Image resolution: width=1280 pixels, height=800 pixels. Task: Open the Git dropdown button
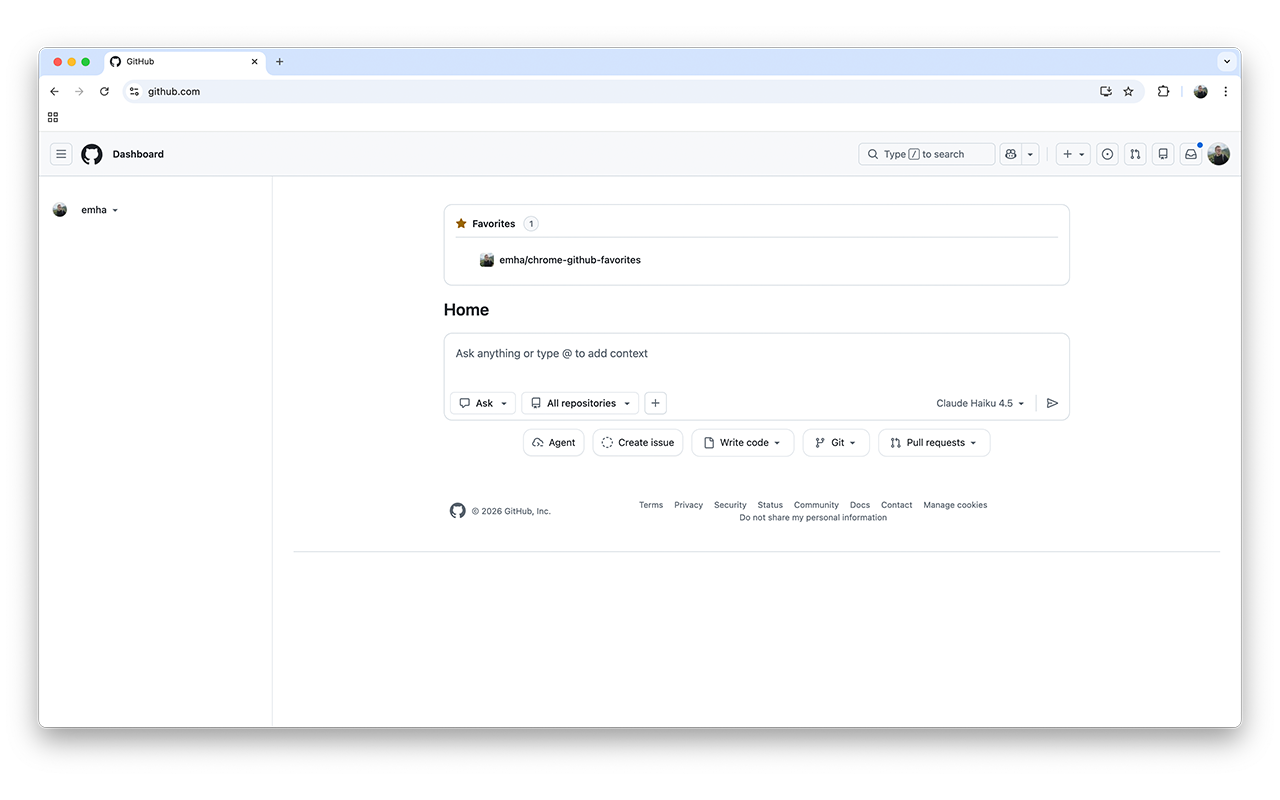(x=836, y=443)
